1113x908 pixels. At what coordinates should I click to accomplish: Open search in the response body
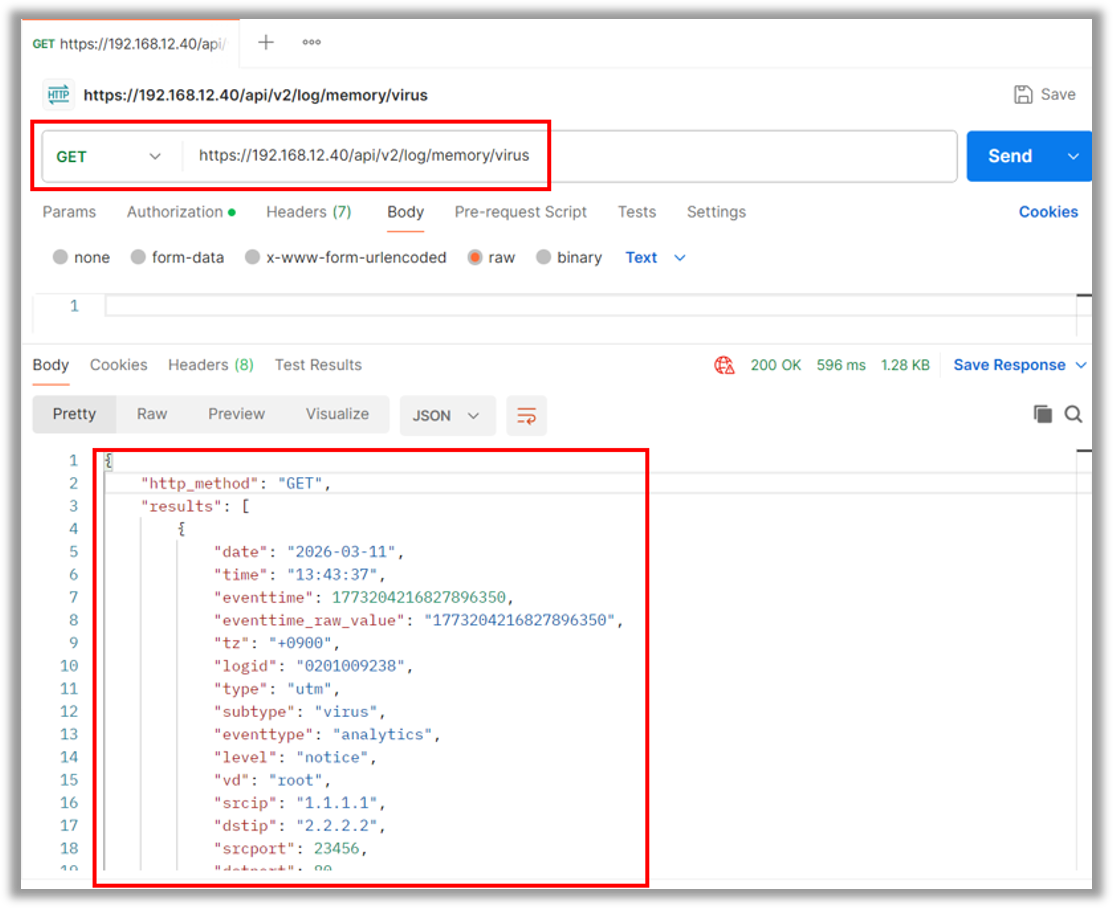coord(1073,414)
